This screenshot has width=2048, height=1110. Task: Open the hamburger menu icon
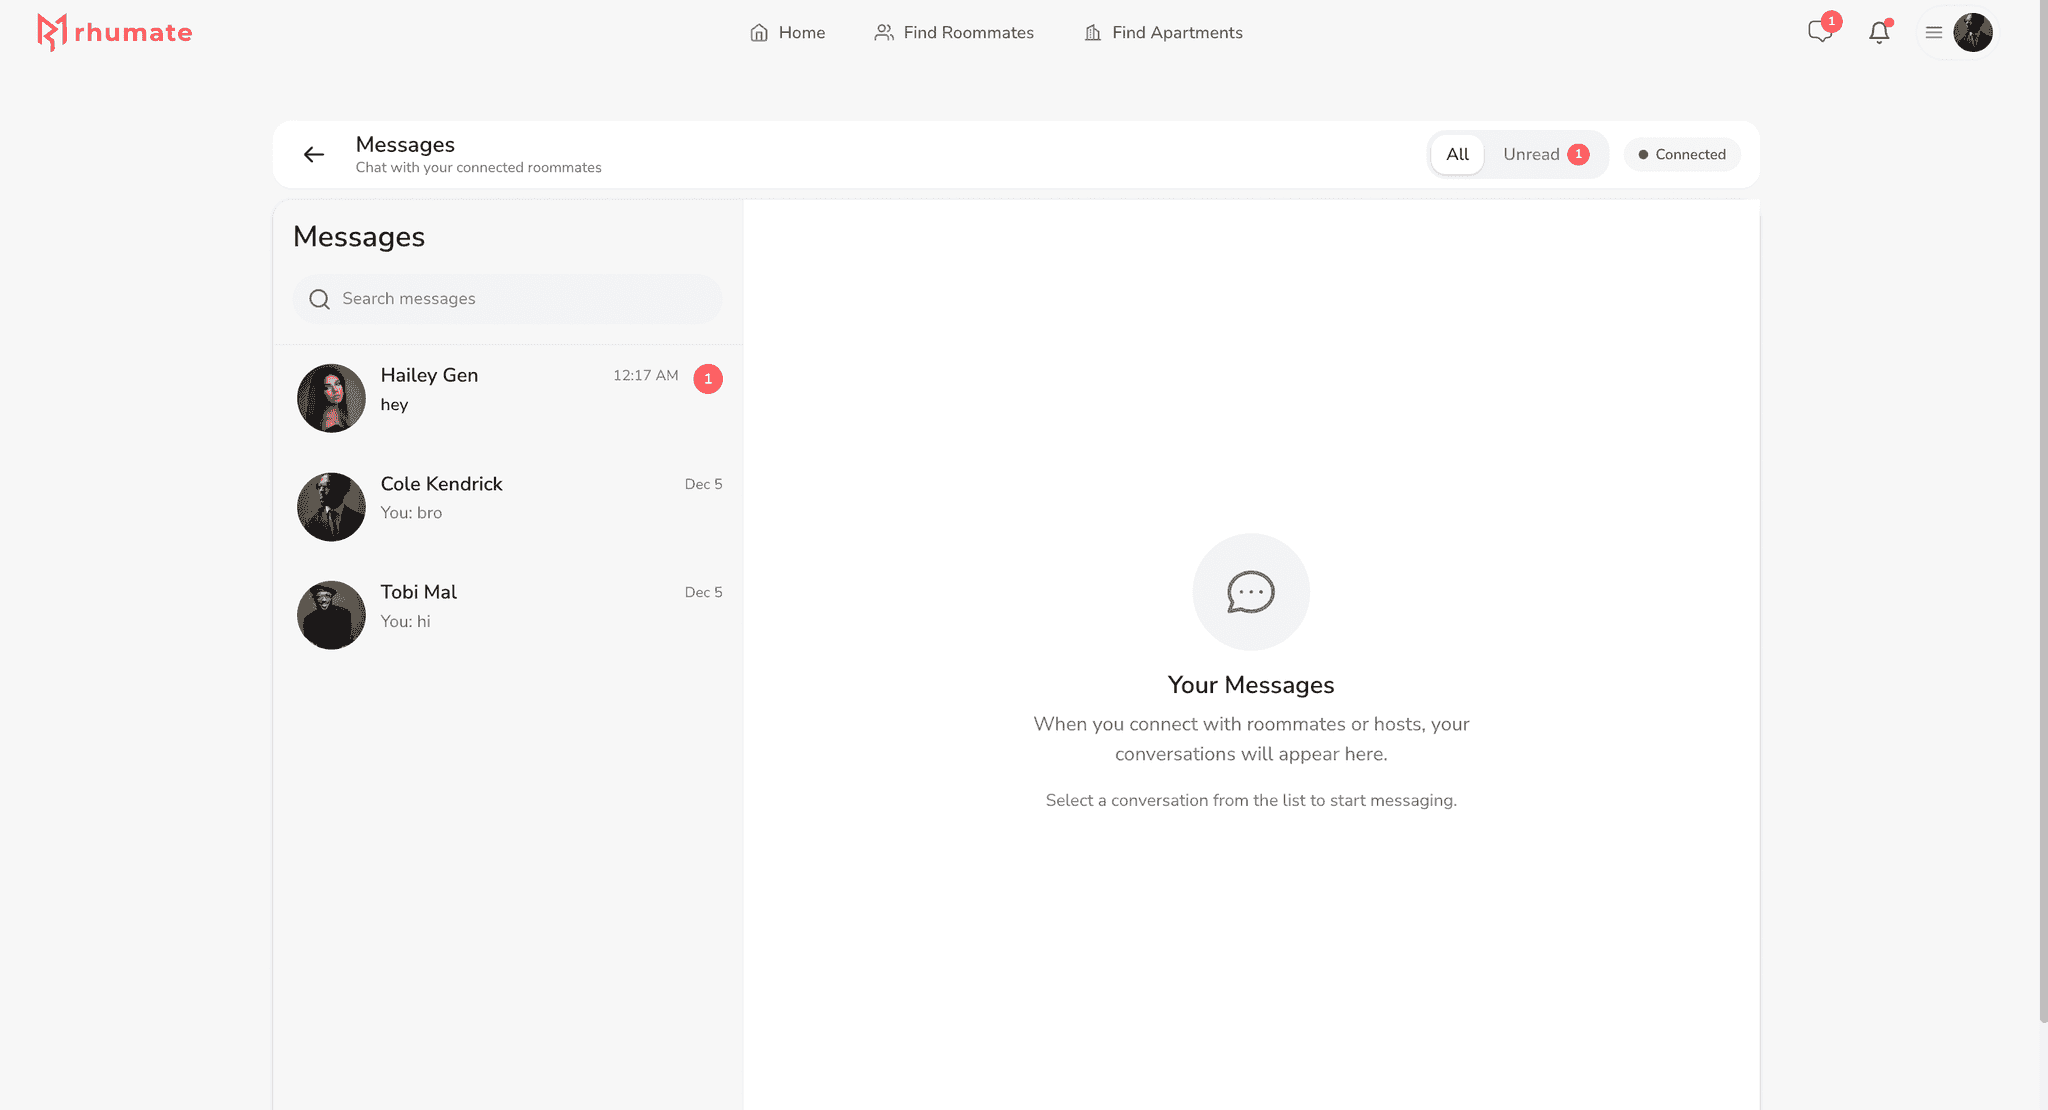pos(1934,32)
